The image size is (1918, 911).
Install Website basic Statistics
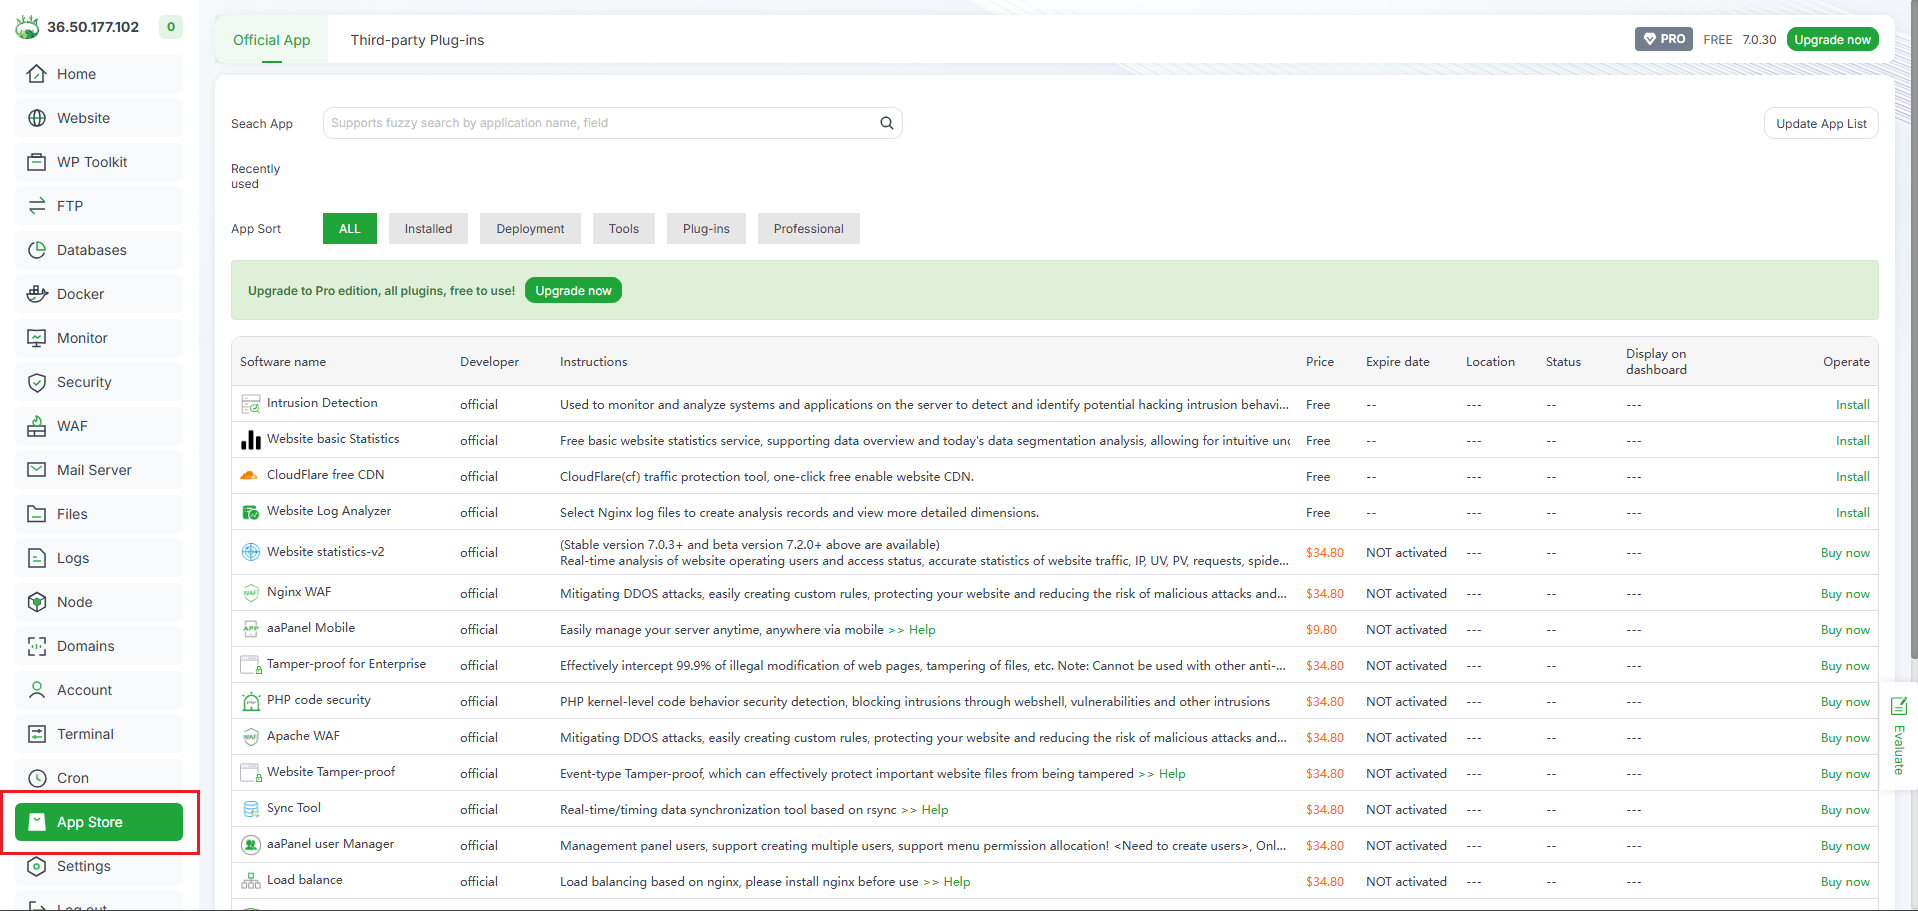click(1852, 441)
